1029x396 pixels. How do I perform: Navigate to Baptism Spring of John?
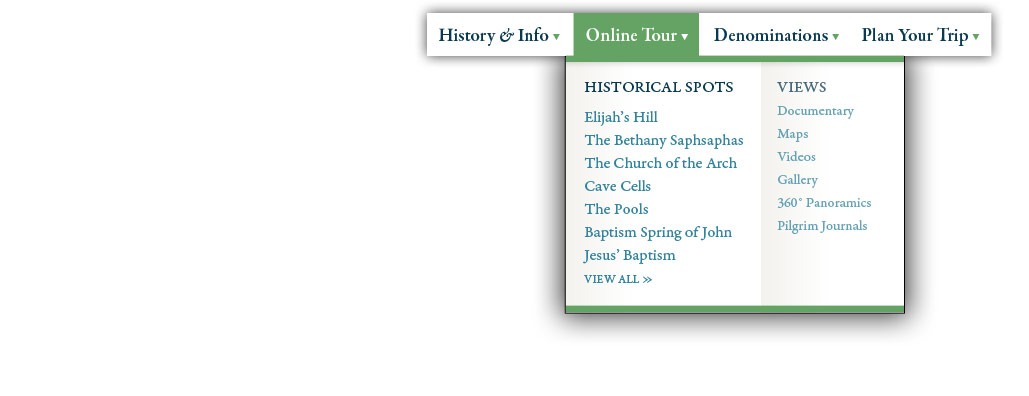(658, 232)
